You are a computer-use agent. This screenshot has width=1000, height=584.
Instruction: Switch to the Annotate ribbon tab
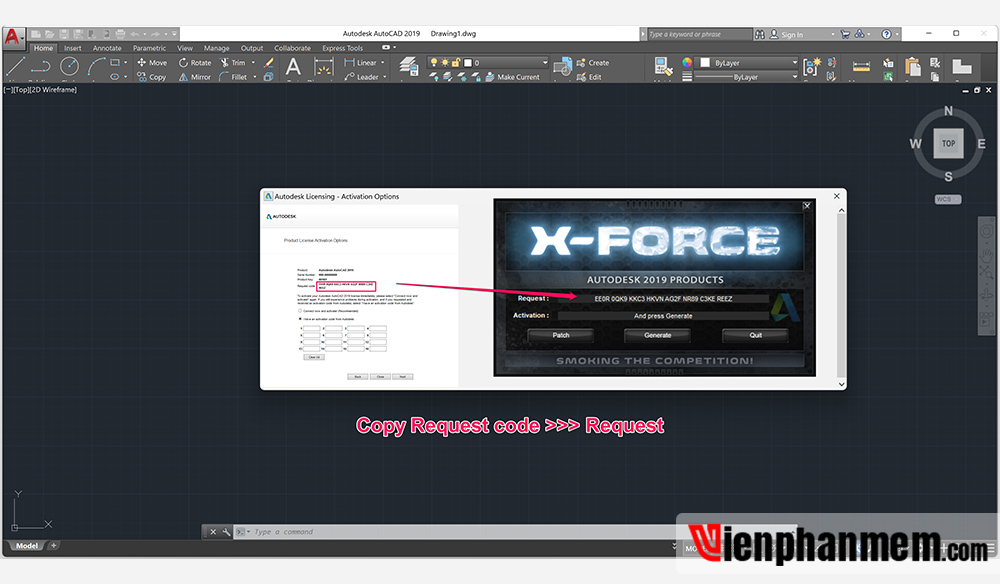click(107, 48)
